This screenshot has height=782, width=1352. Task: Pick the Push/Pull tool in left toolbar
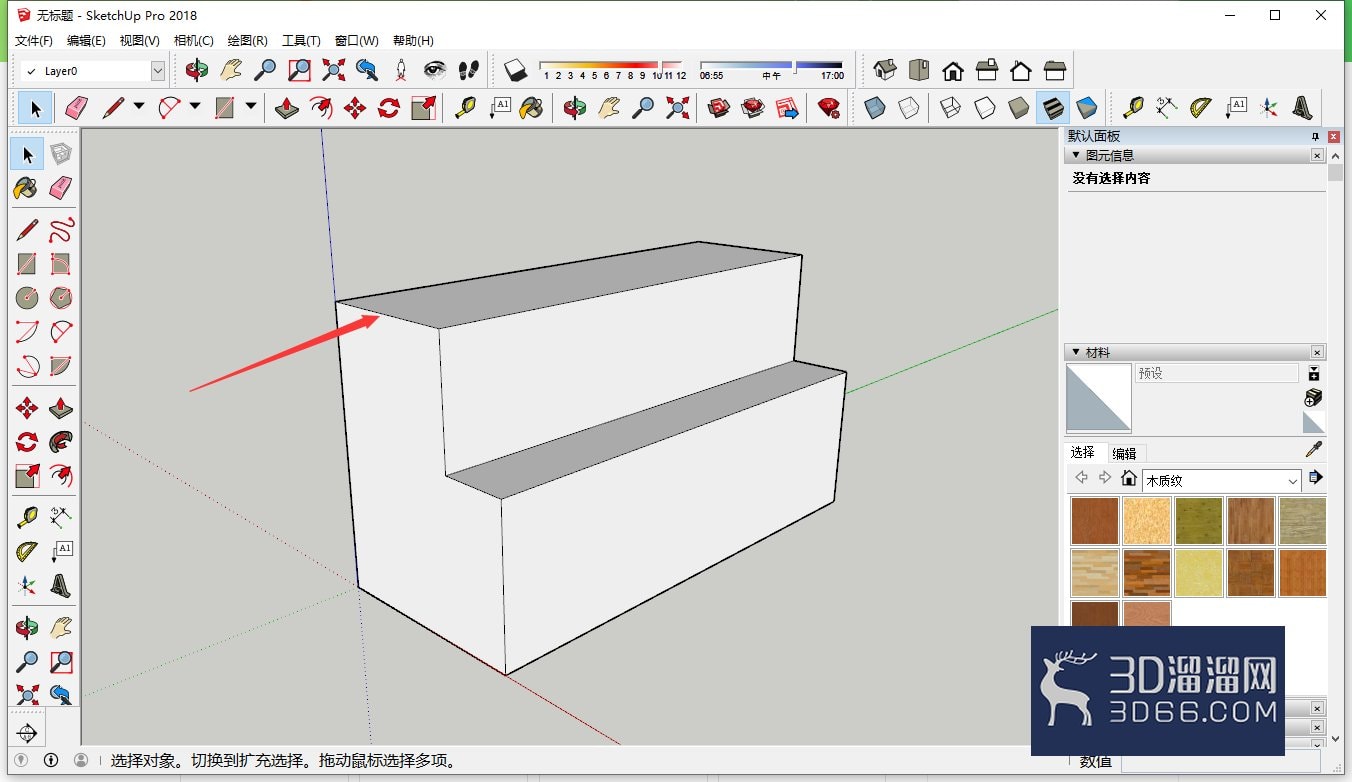click(x=61, y=407)
